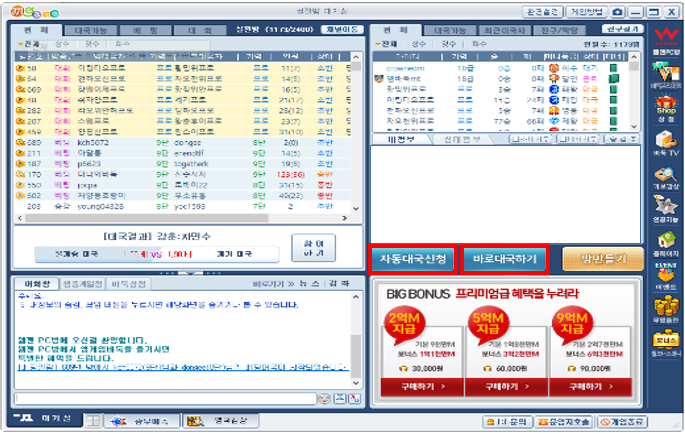Open 최근대국자 tab in user panel
Screen dimensions: 685x434
pos(504,30)
